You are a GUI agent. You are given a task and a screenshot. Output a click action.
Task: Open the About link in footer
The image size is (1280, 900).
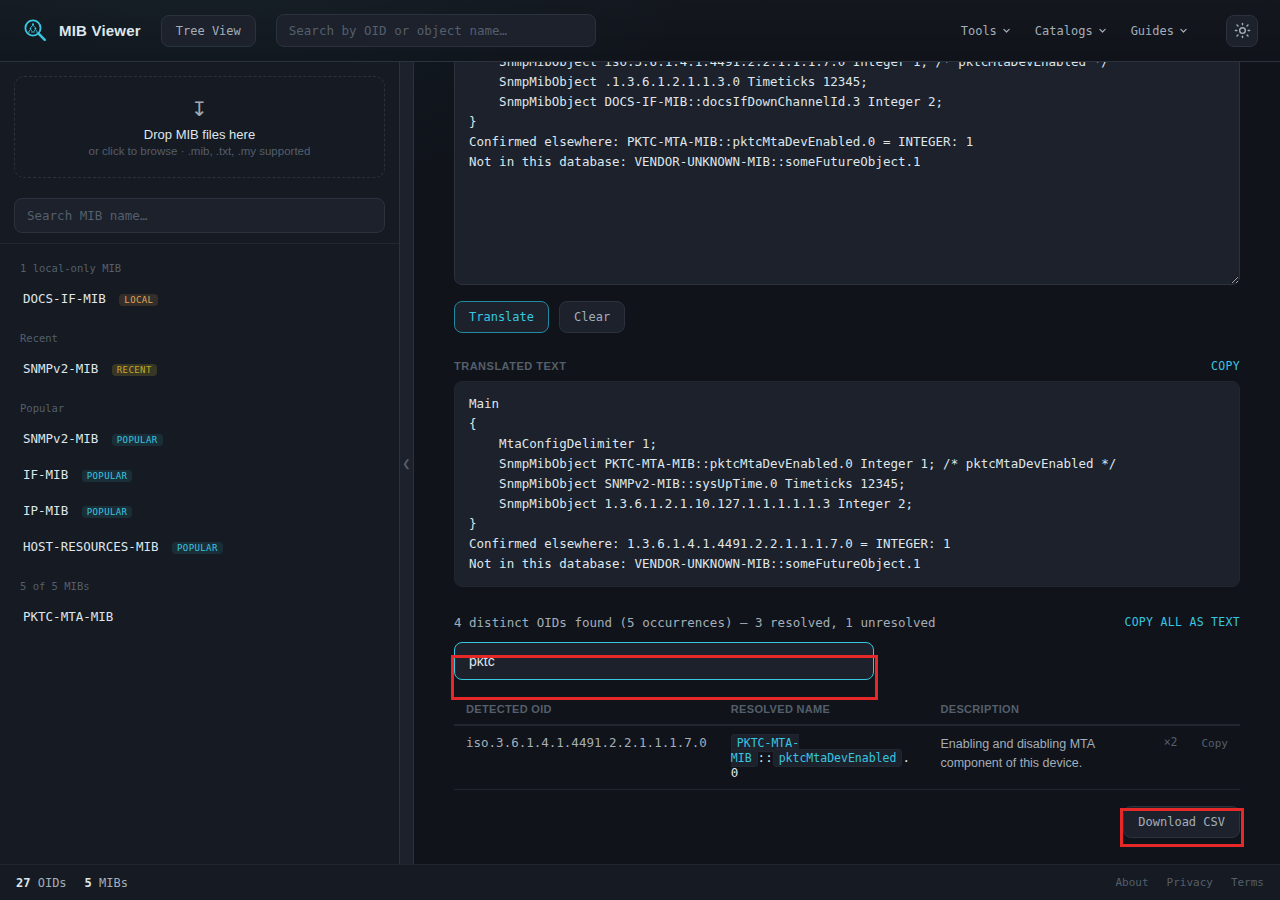[x=1132, y=882]
